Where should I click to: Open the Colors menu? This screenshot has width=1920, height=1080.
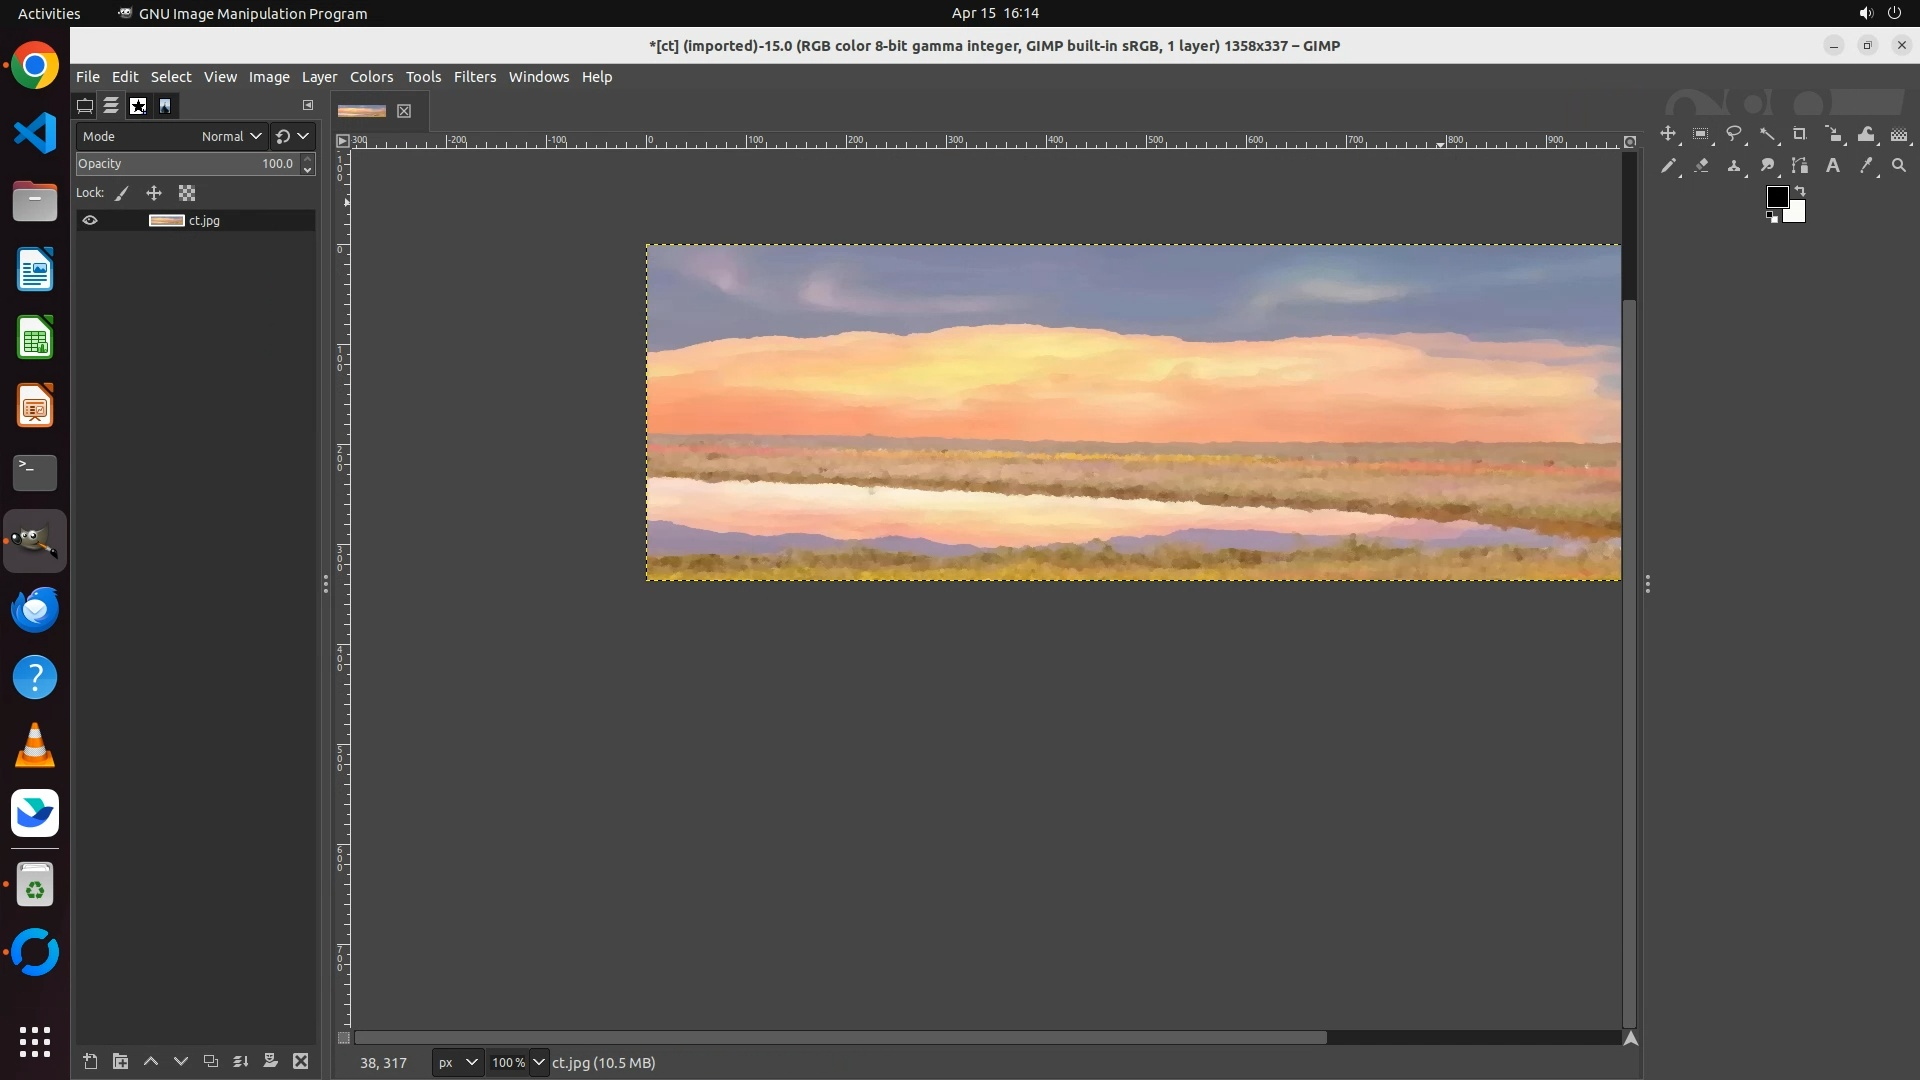(x=371, y=77)
